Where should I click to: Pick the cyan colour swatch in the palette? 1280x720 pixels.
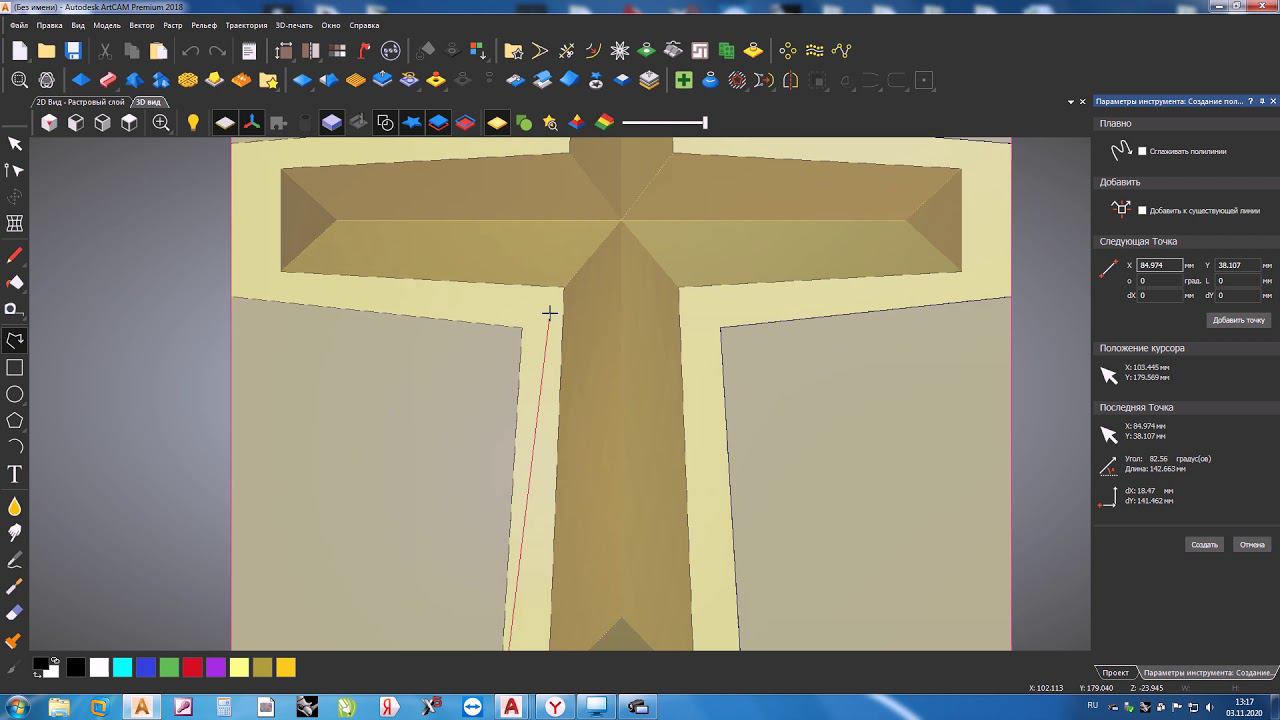122,668
